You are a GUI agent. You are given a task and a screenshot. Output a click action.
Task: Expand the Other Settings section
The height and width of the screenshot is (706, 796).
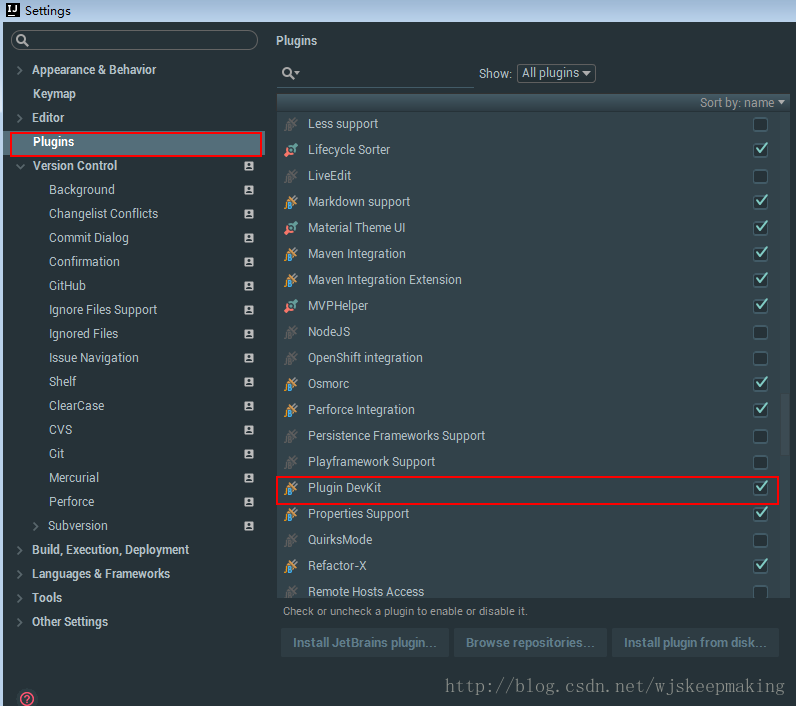[19, 622]
